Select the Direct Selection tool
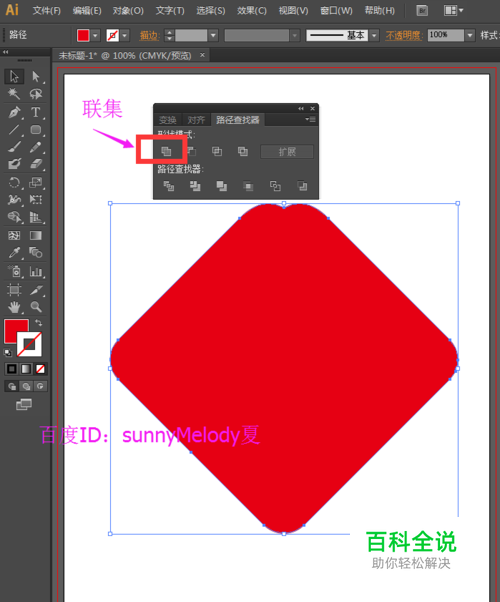The image size is (500, 602). [x=36, y=76]
